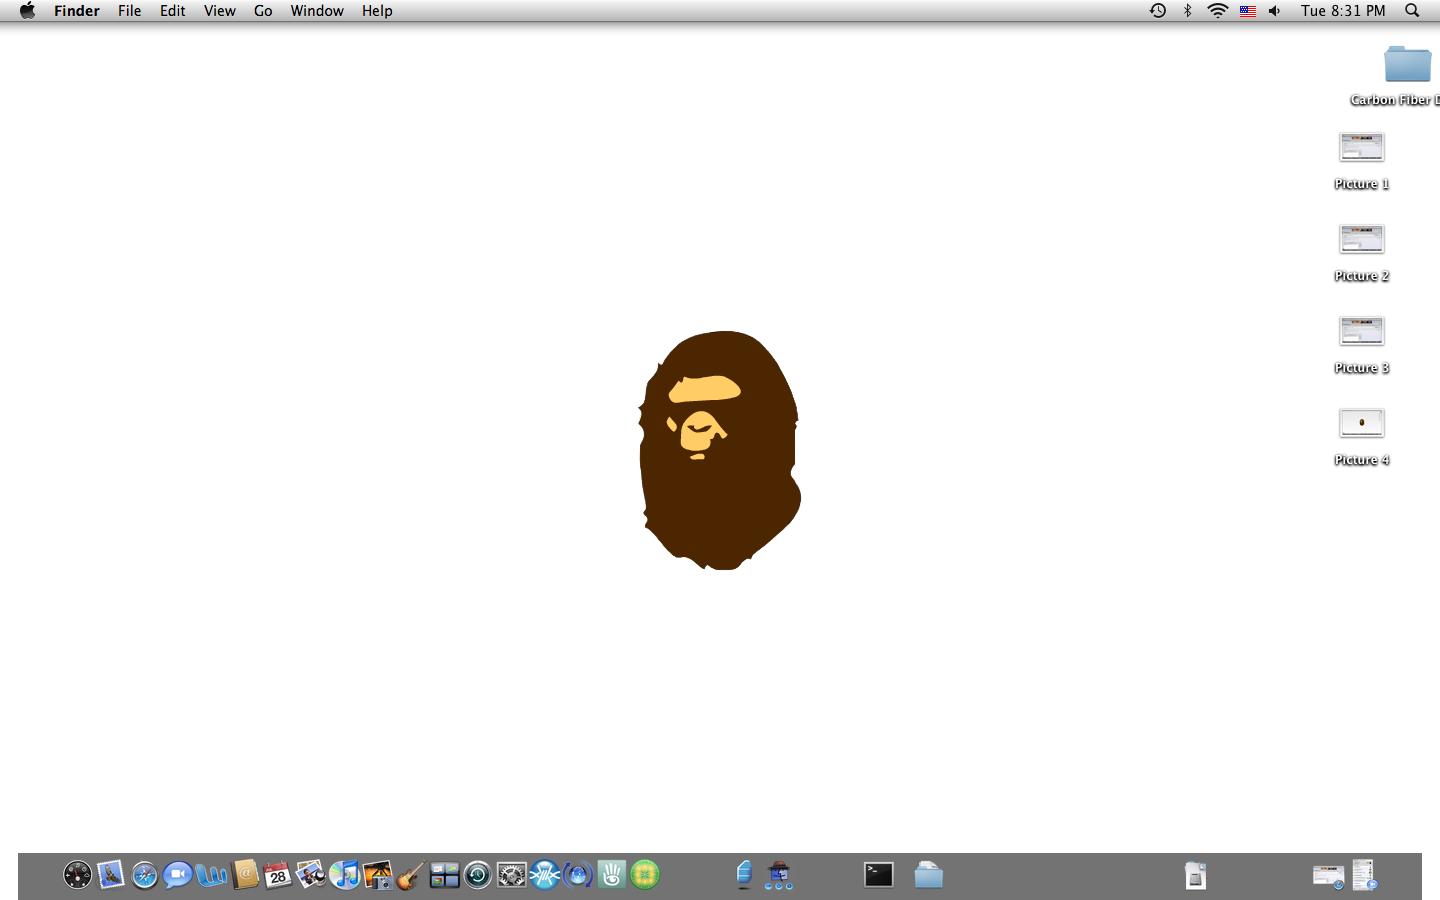Launch the white hand icon app
Image resolution: width=1440 pixels, height=900 pixels.
(612, 875)
